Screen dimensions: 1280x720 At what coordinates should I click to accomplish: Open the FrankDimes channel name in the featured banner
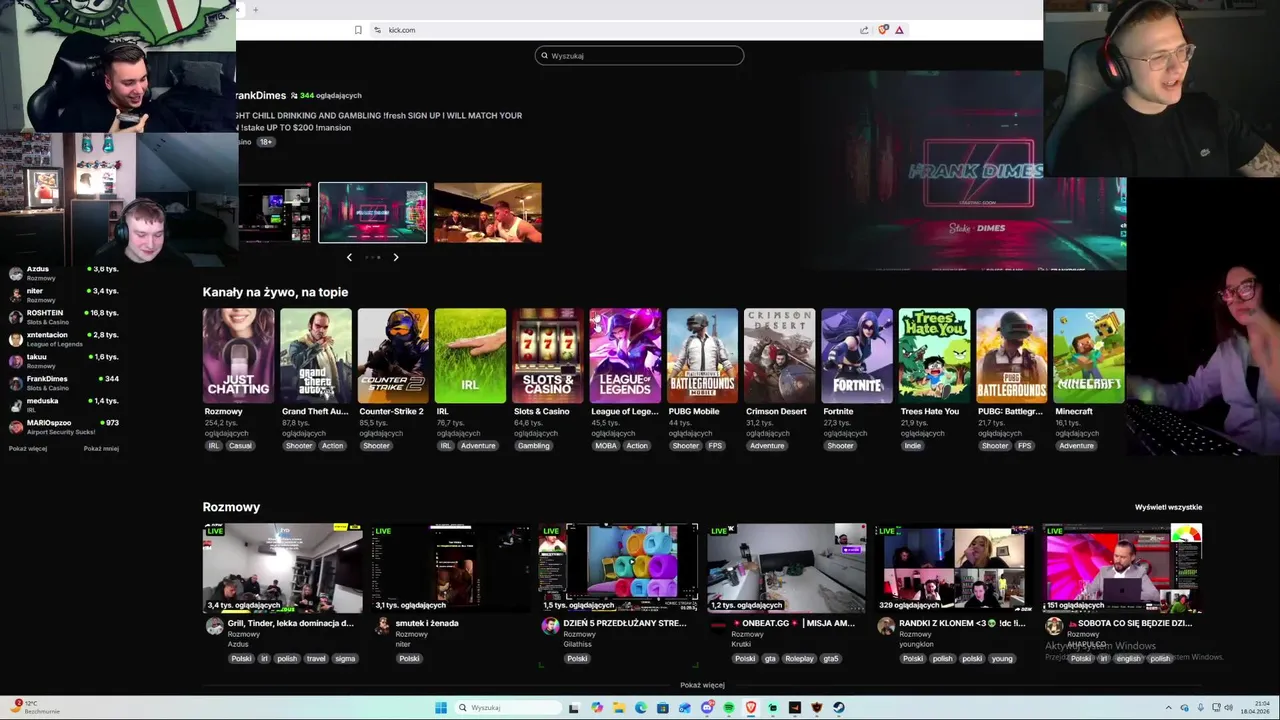261,96
